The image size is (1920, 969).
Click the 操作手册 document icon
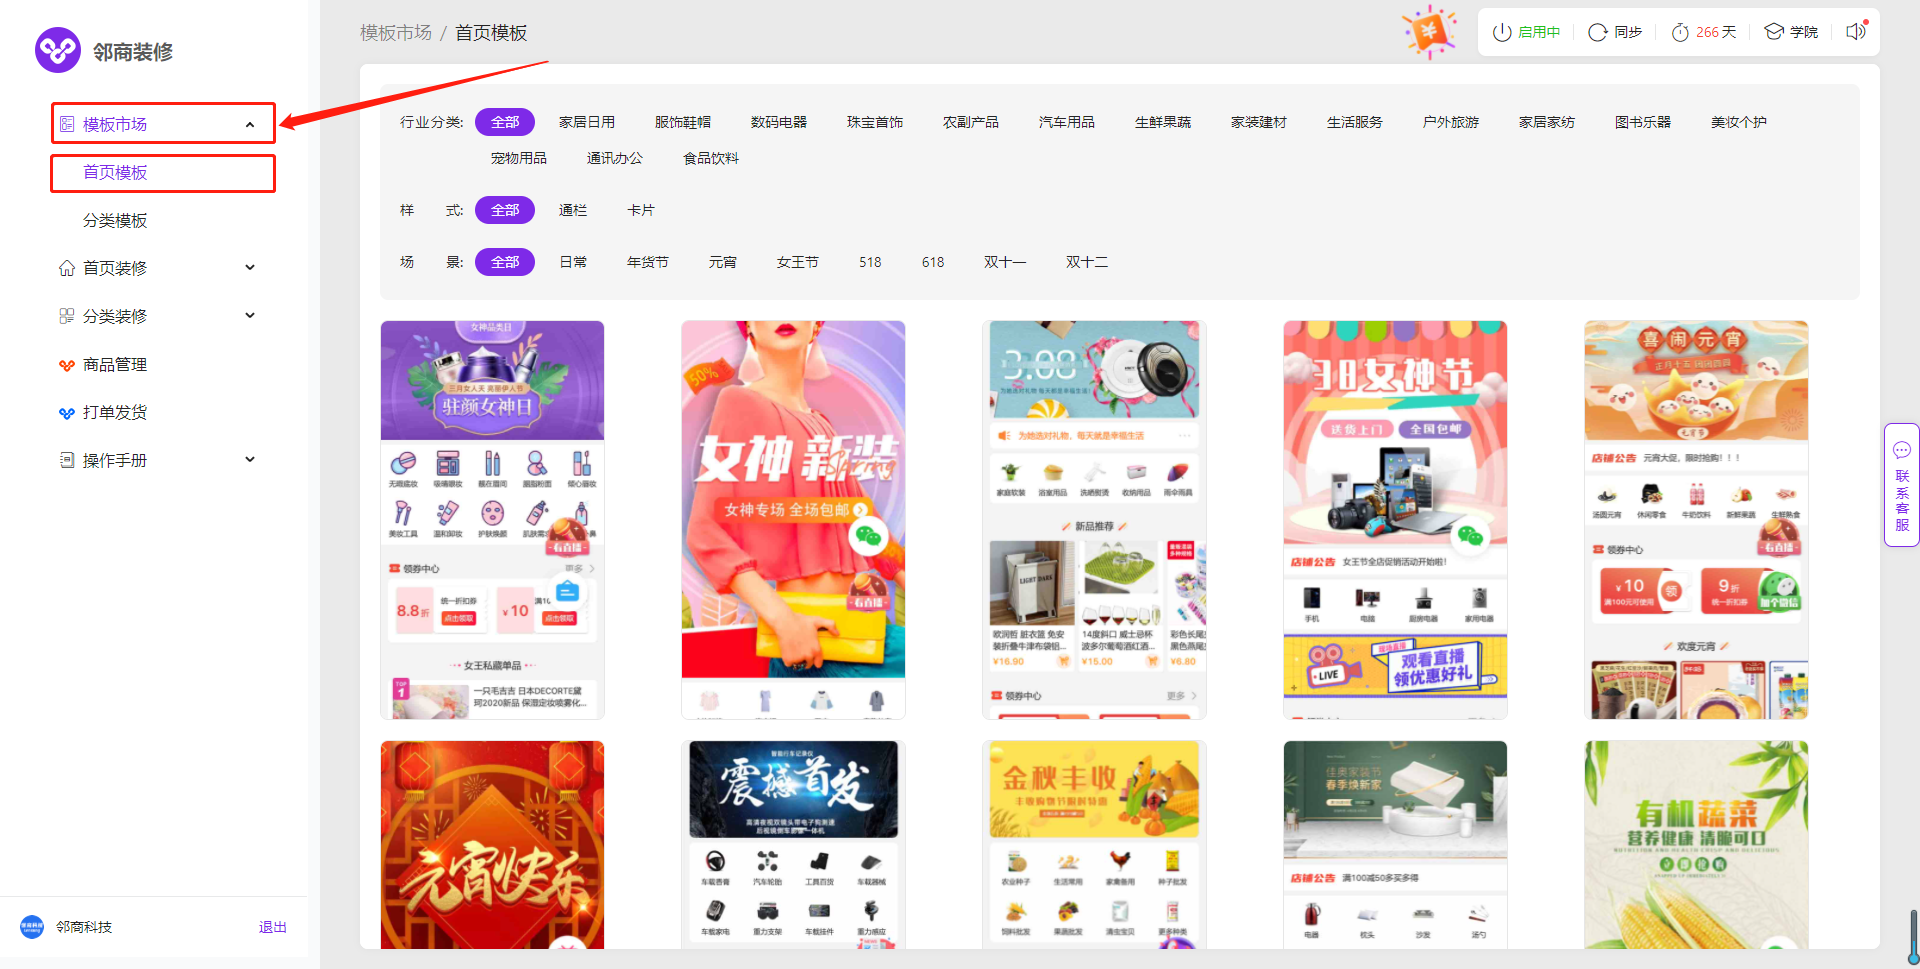tap(67, 460)
